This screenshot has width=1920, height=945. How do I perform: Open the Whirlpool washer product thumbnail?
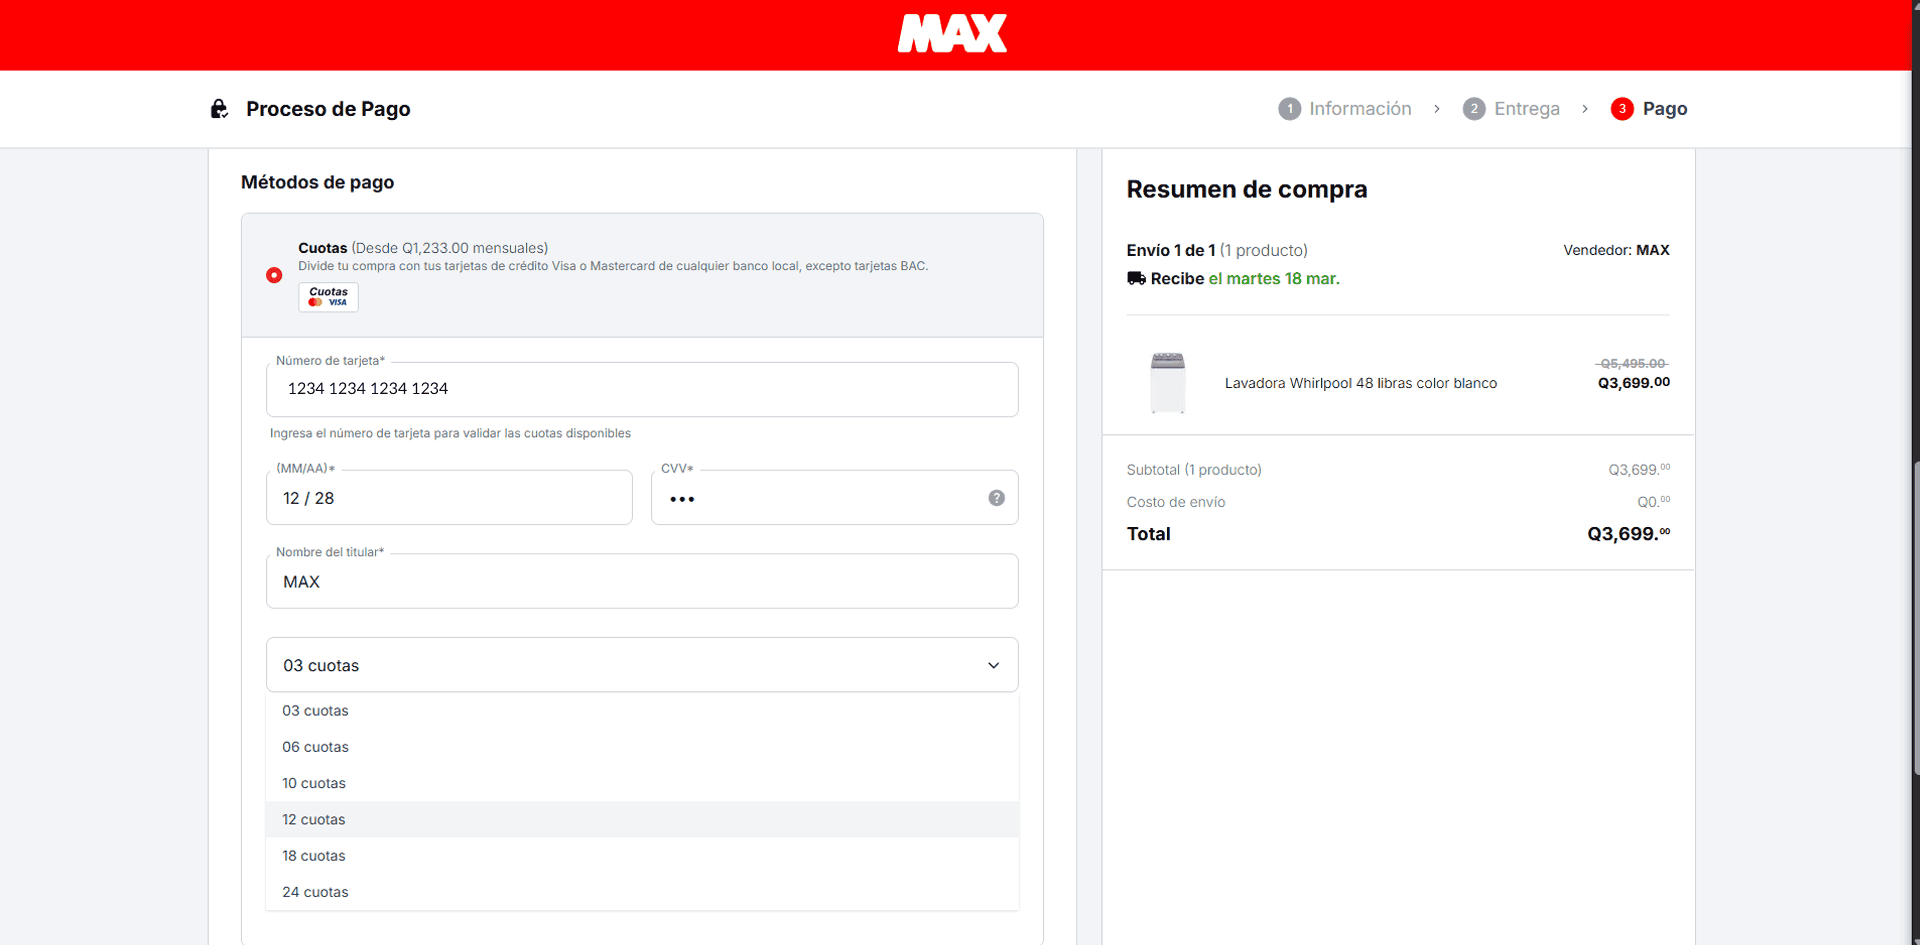[1167, 383]
